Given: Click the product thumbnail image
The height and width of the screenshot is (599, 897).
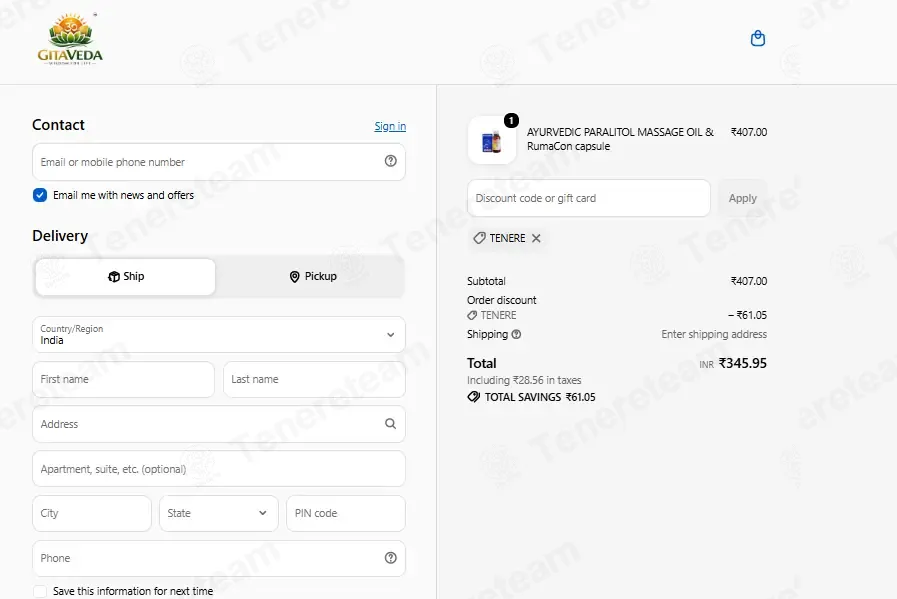Looking at the screenshot, I should click(491, 141).
